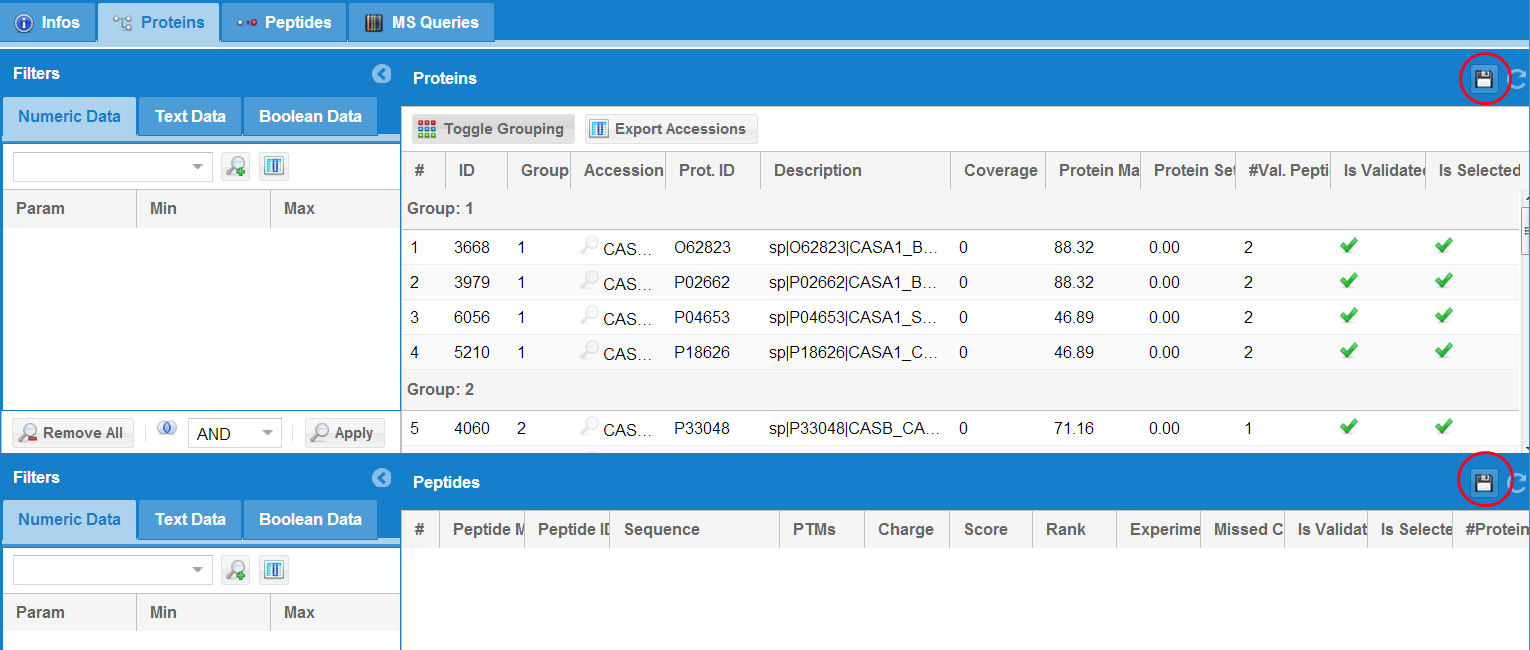Screen dimensions: 1530x650
Task: Open the AND logic operator dropdown
Action: (x=267, y=433)
